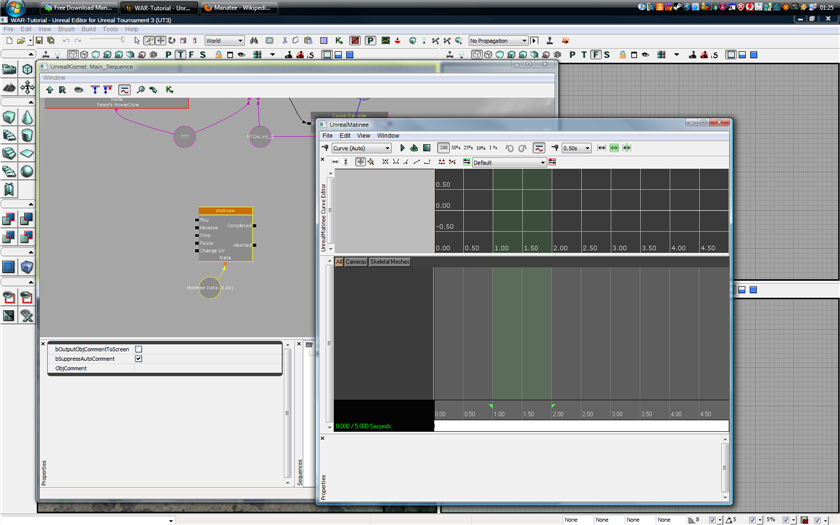
Task: Open the Build menu in main editor
Action: coord(88,29)
